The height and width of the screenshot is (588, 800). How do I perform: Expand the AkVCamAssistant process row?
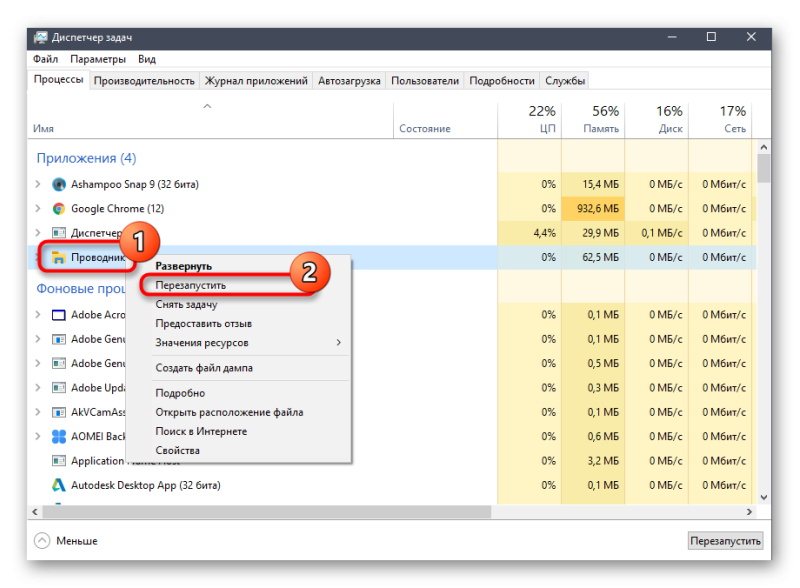[38, 412]
